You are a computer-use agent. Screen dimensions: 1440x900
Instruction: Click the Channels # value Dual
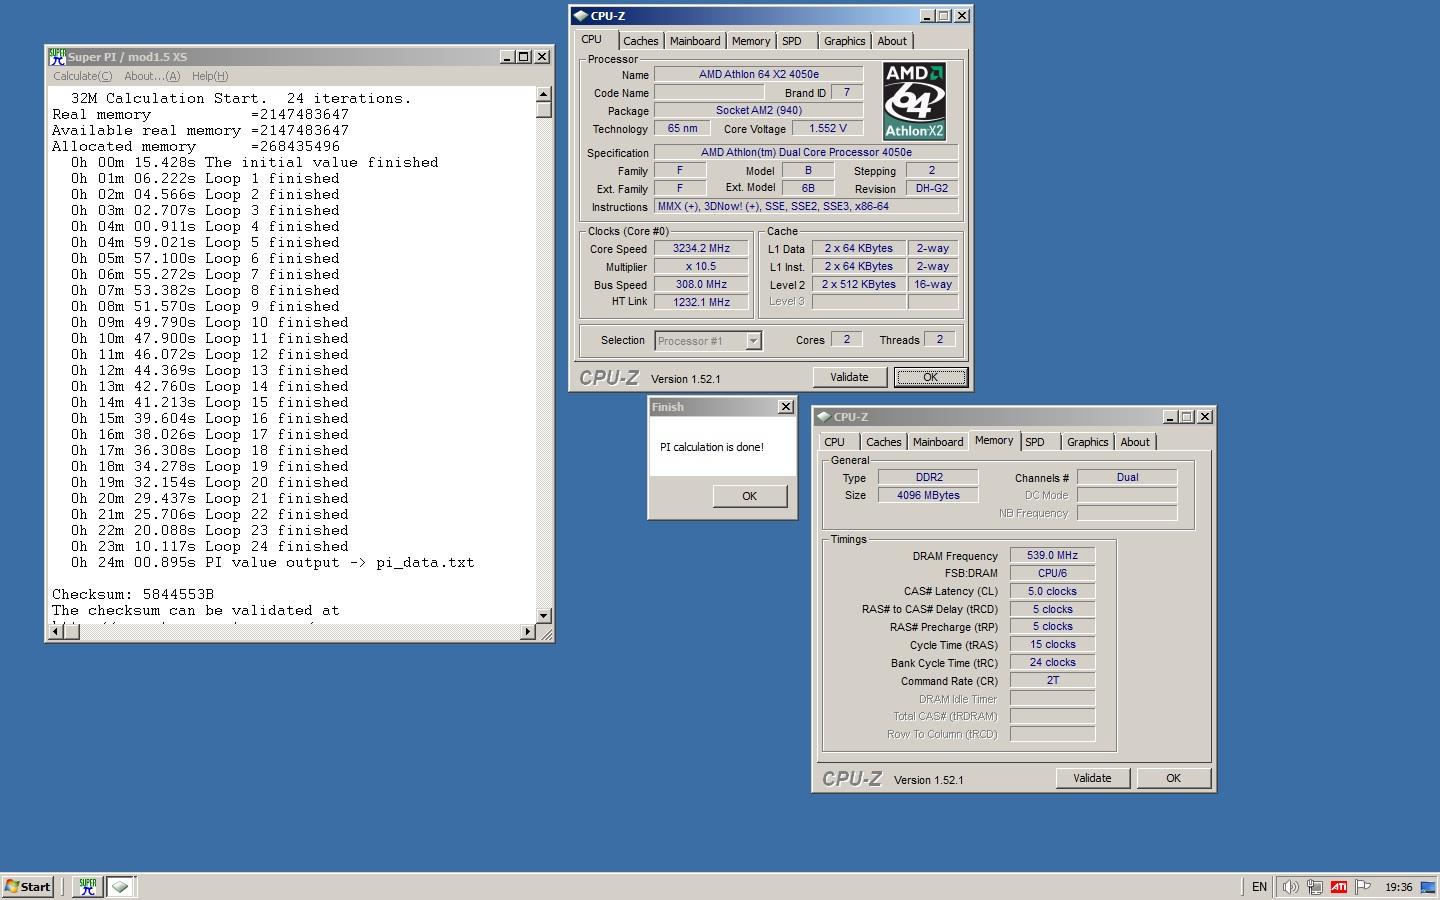pyautogui.click(x=1127, y=477)
